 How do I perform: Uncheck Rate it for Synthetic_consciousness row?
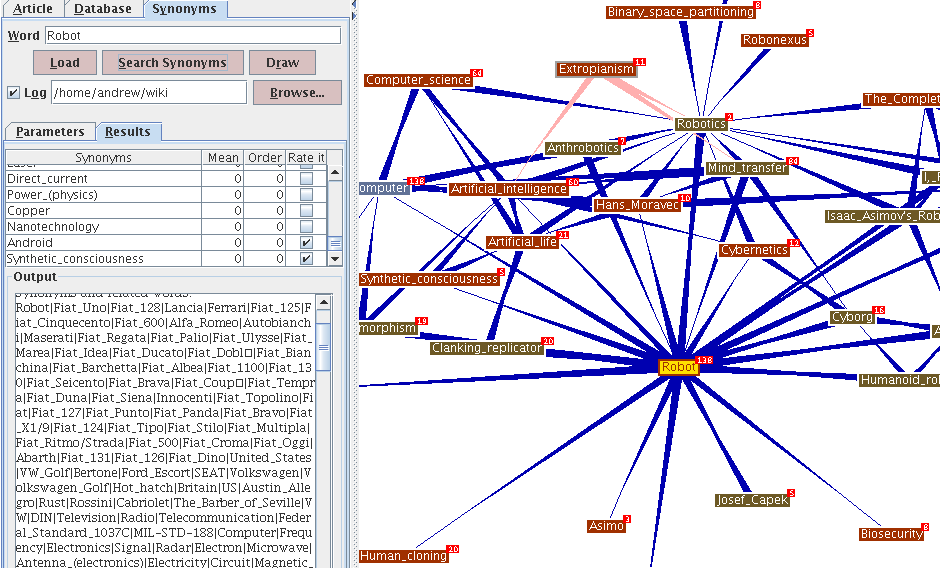[306, 259]
